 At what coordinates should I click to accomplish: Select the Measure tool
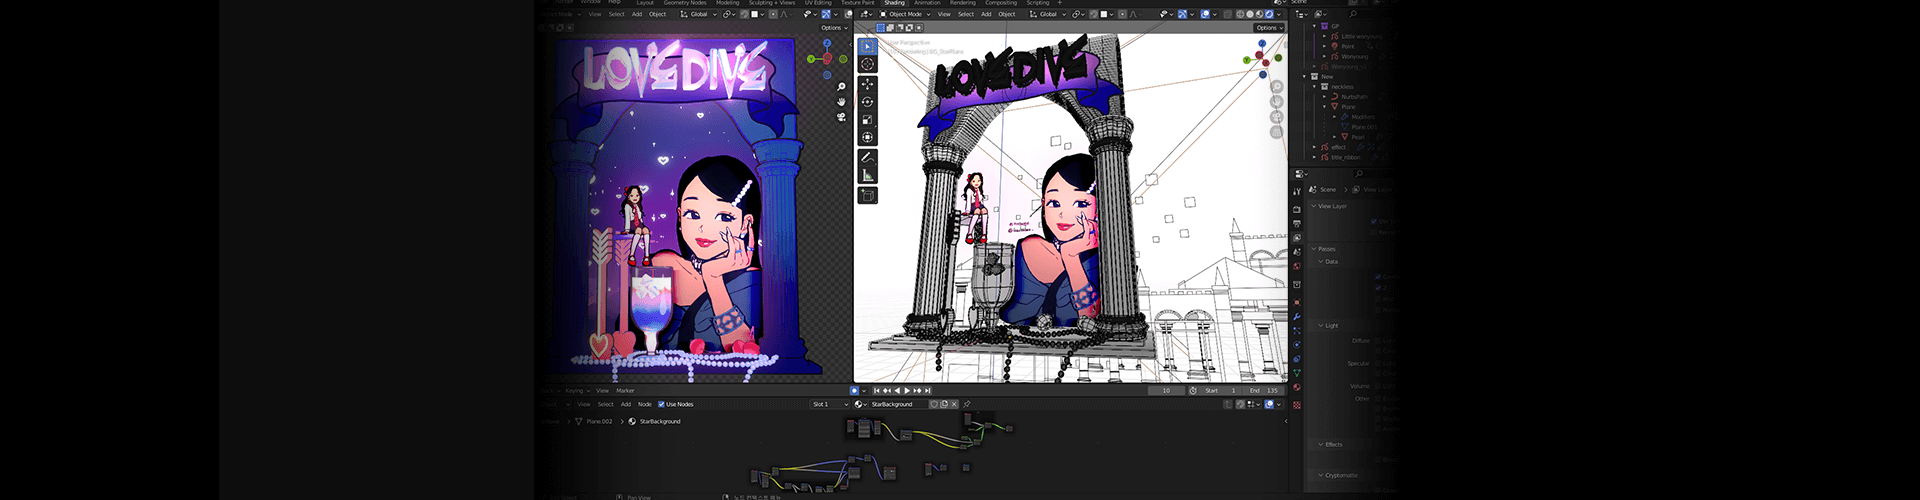(867, 176)
